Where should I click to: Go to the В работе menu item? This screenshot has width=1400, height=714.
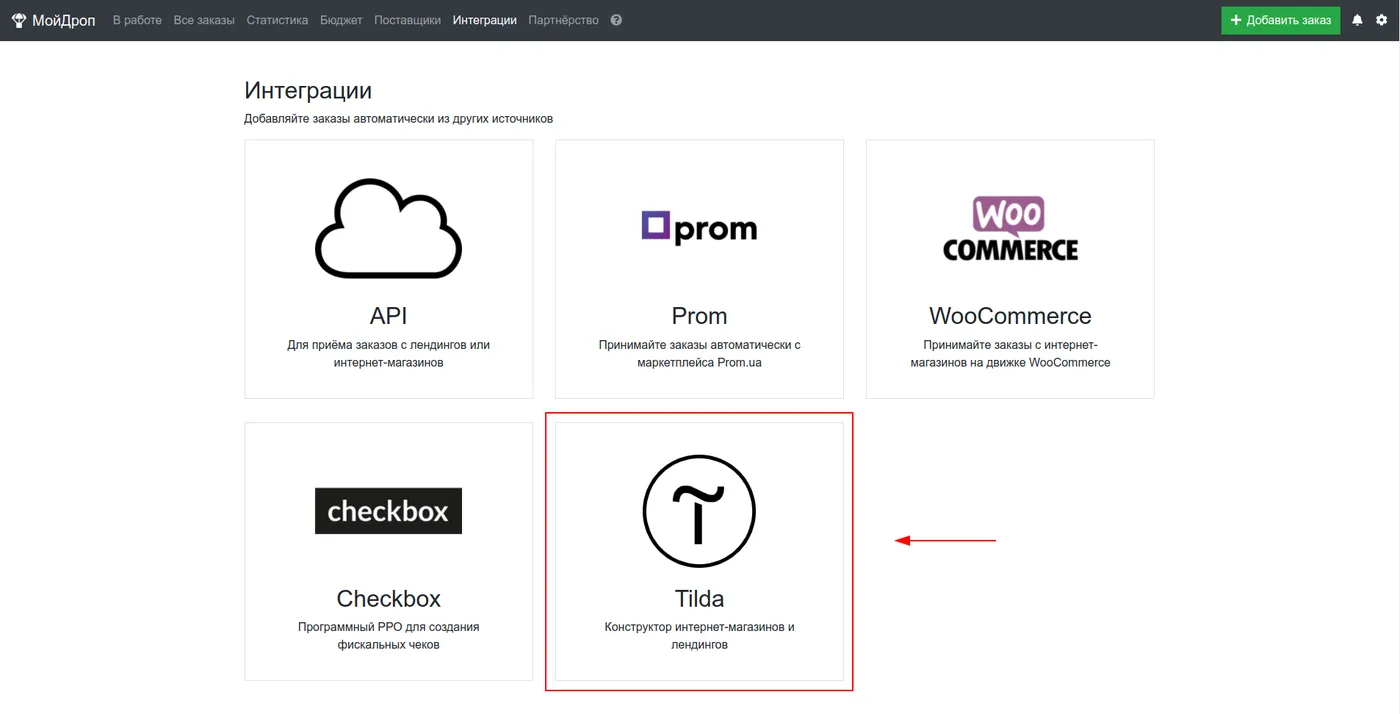pyautogui.click(x=137, y=20)
